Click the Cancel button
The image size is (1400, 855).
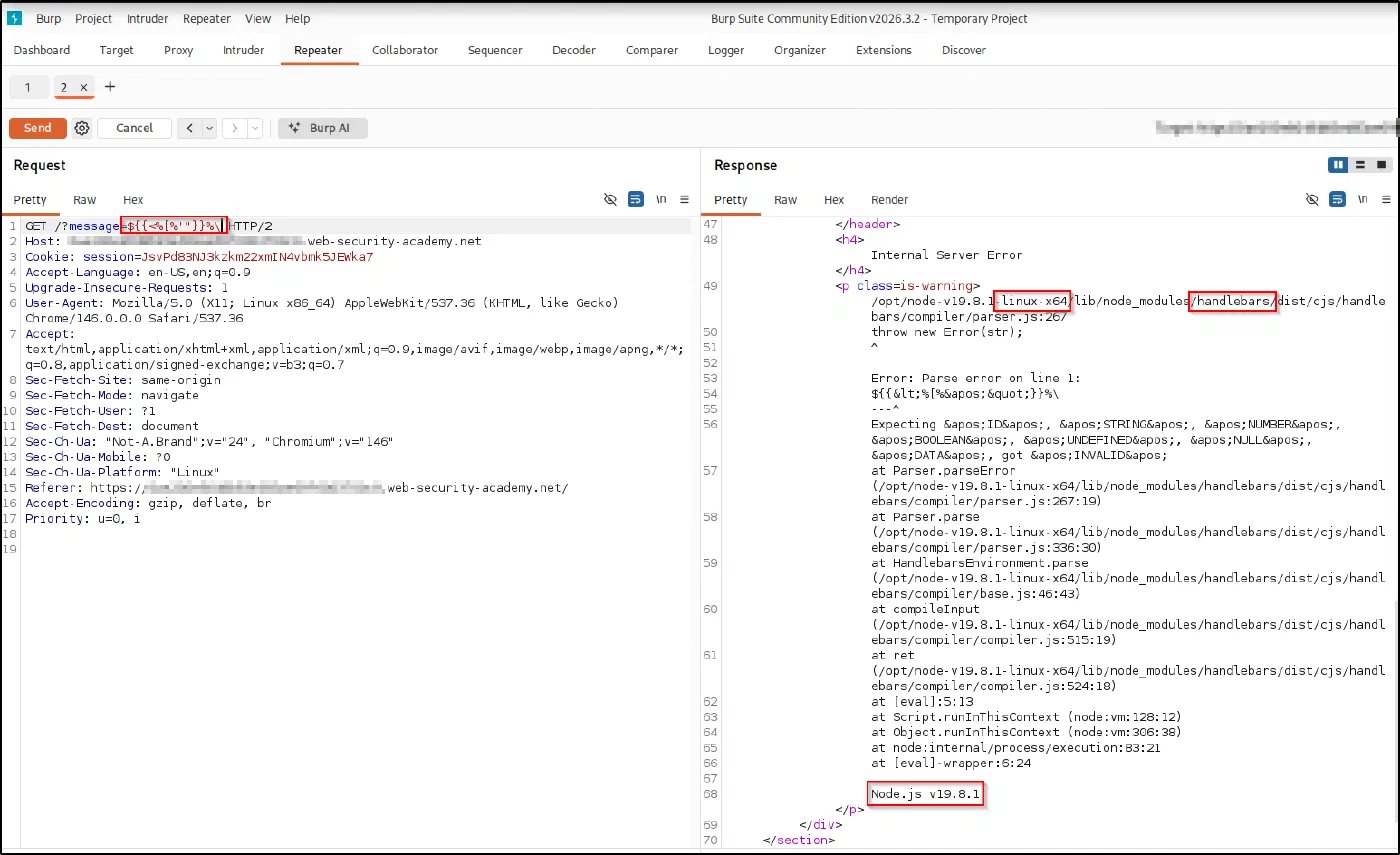[x=134, y=128]
